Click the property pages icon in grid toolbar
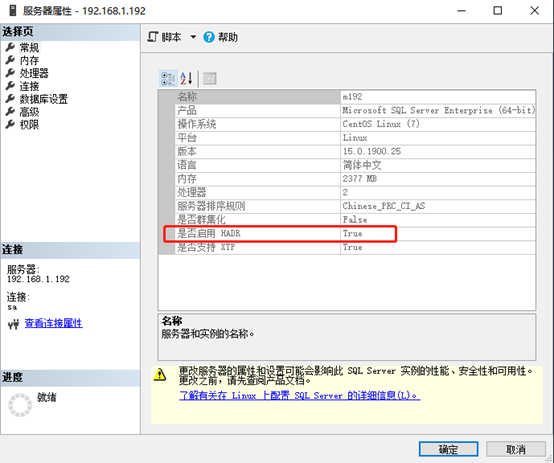The width and height of the screenshot is (554, 463). pos(210,78)
